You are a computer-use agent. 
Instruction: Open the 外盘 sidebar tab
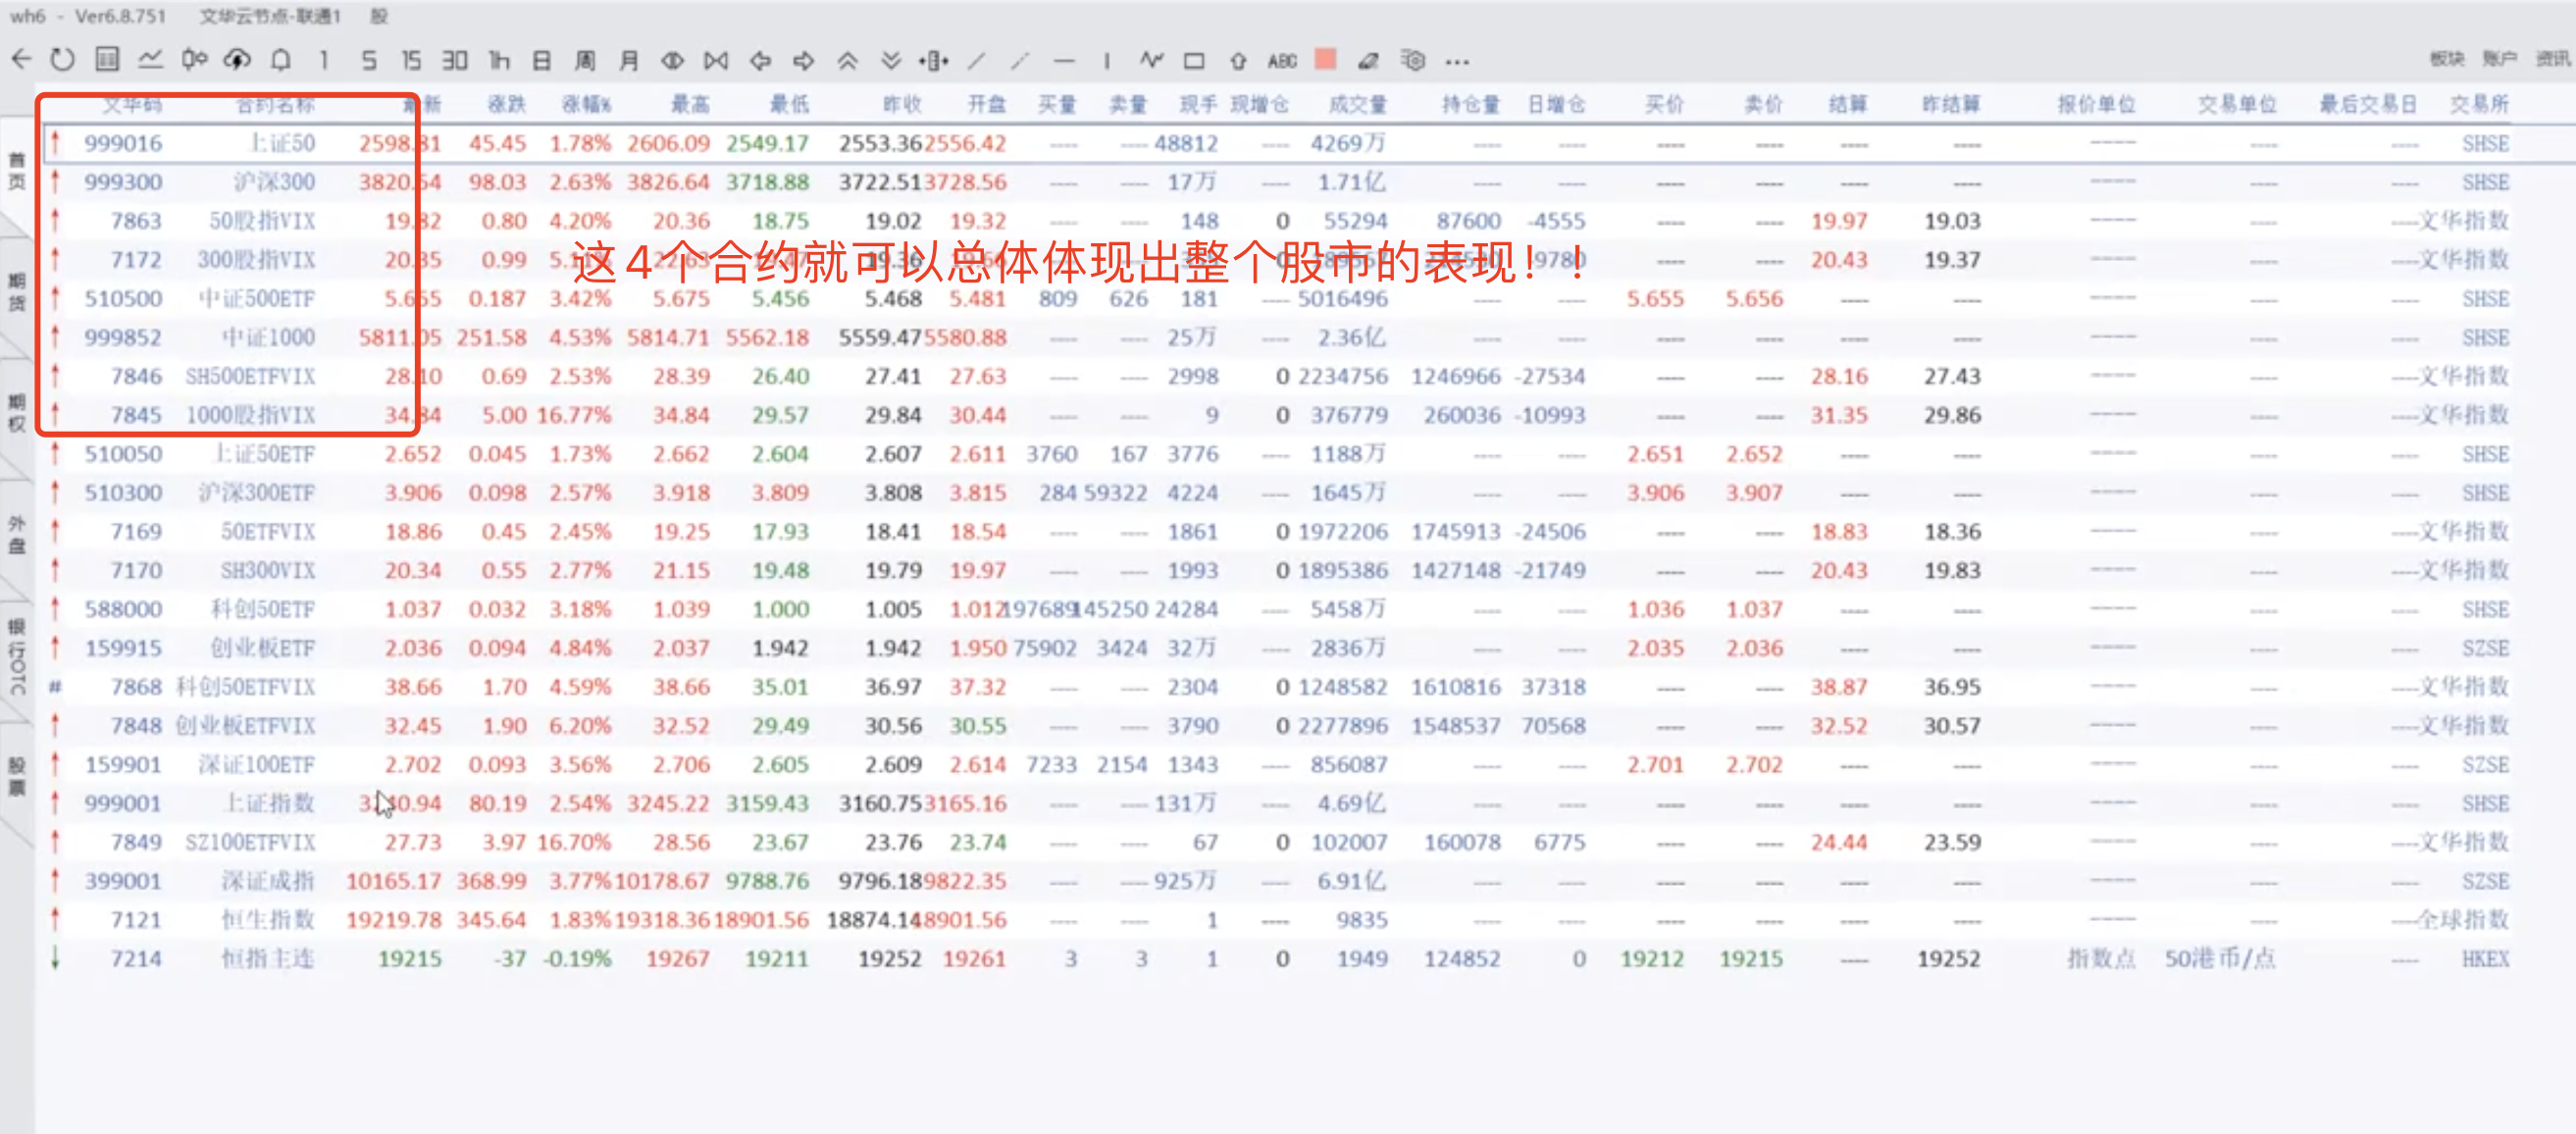[17, 534]
